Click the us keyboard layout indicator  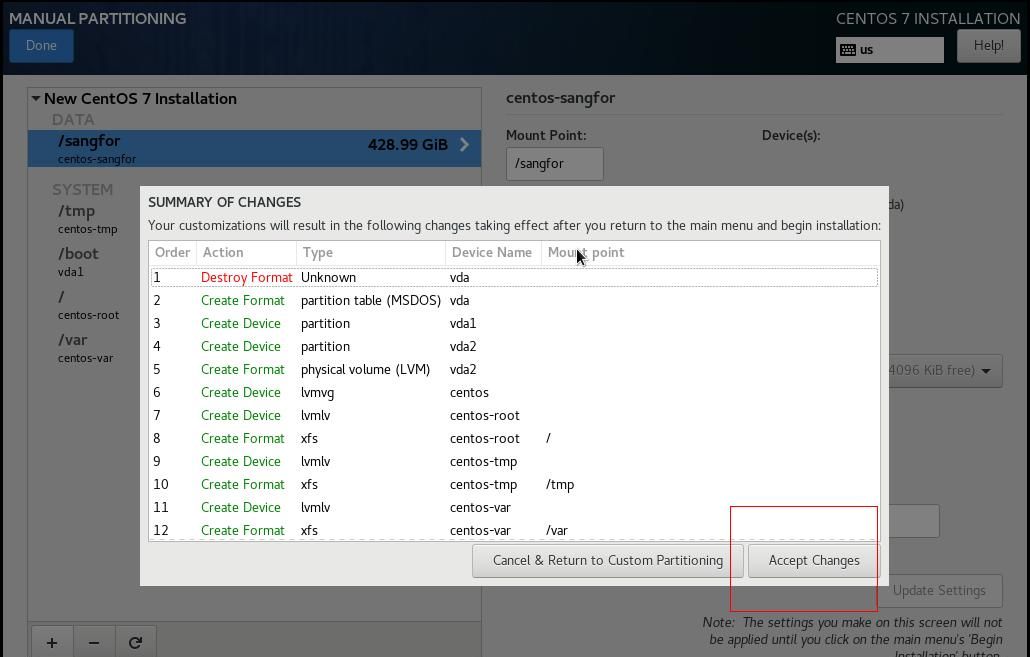tap(889, 50)
